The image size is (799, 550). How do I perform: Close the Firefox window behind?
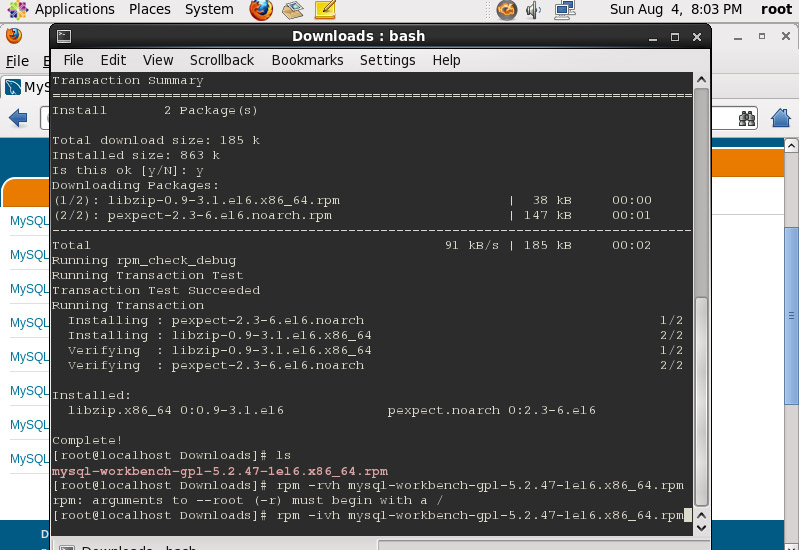(x=786, y=36)
